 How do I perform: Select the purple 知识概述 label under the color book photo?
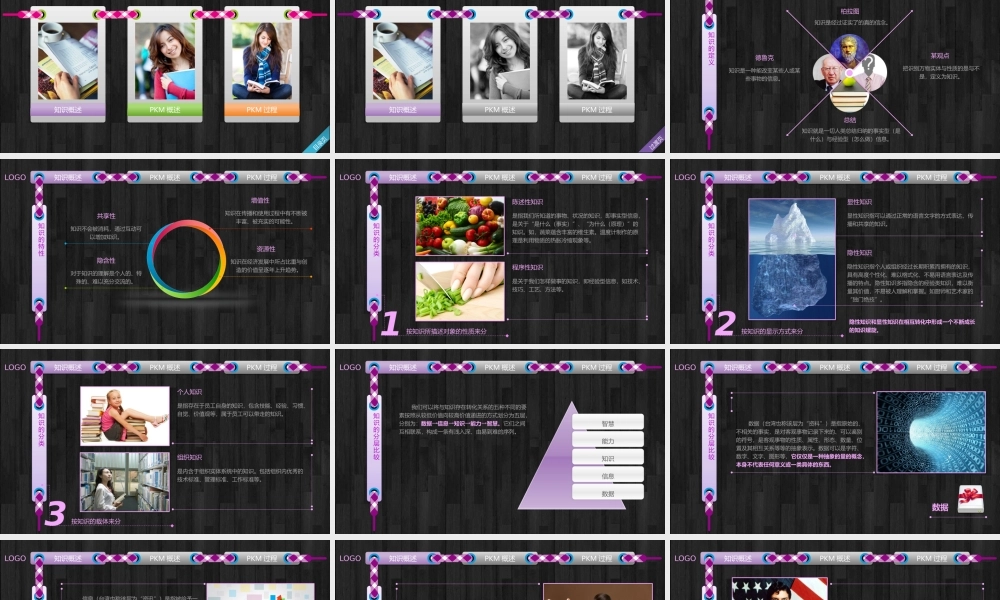click(68, 110)
